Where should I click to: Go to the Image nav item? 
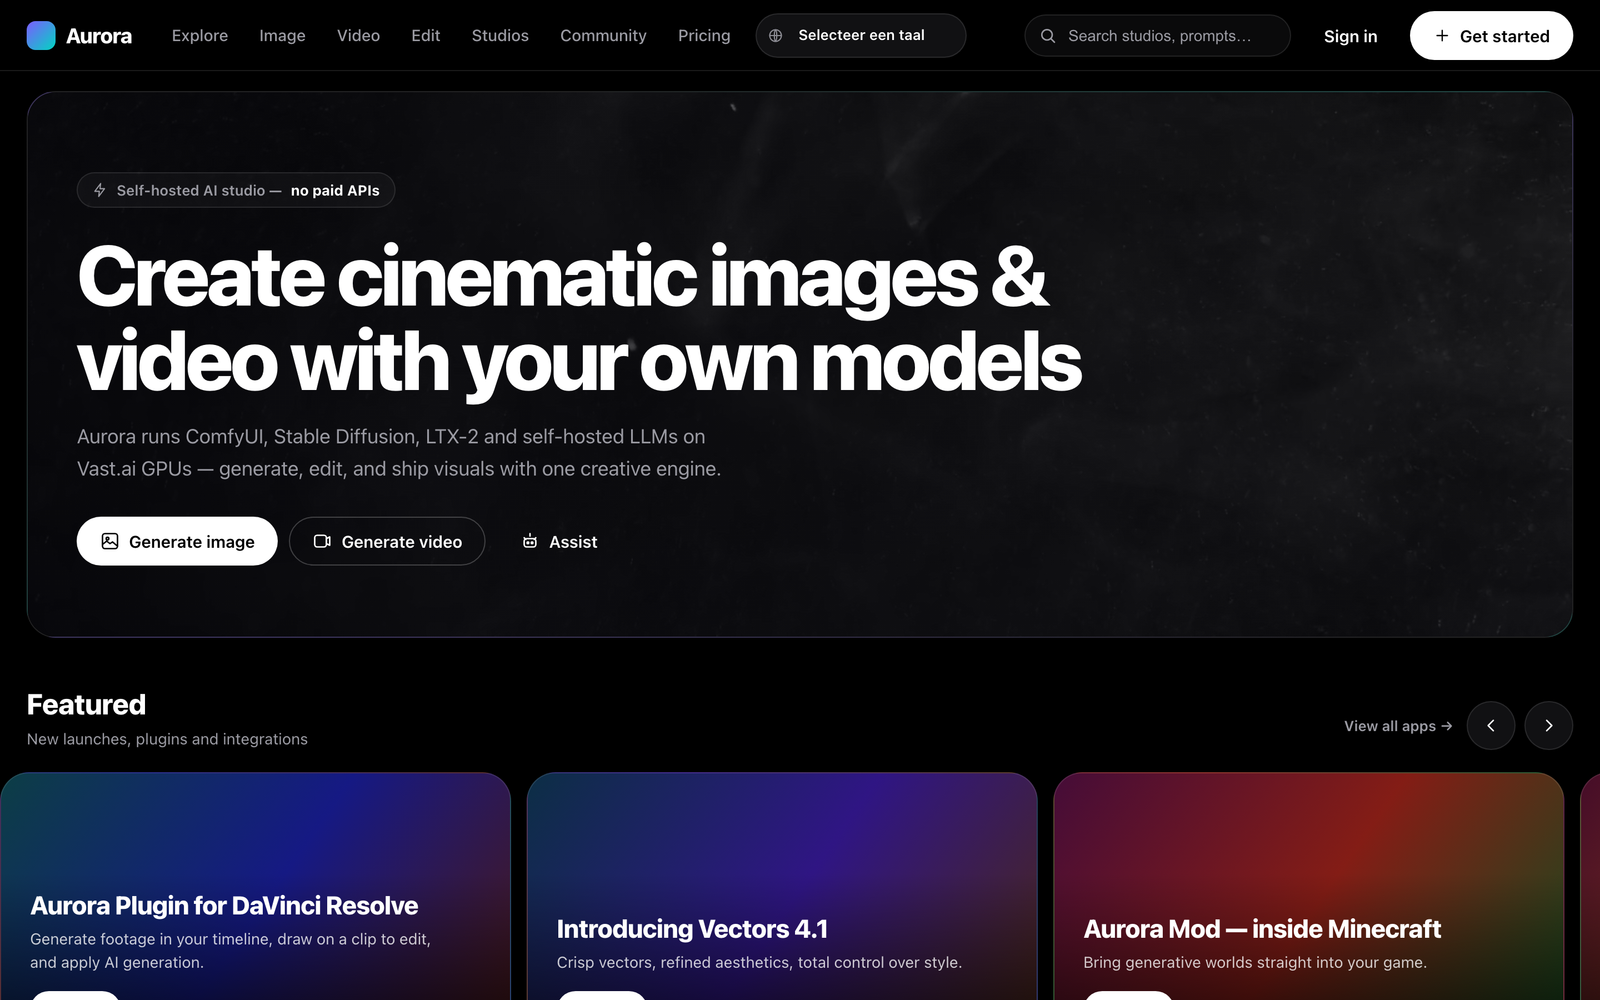282,36
